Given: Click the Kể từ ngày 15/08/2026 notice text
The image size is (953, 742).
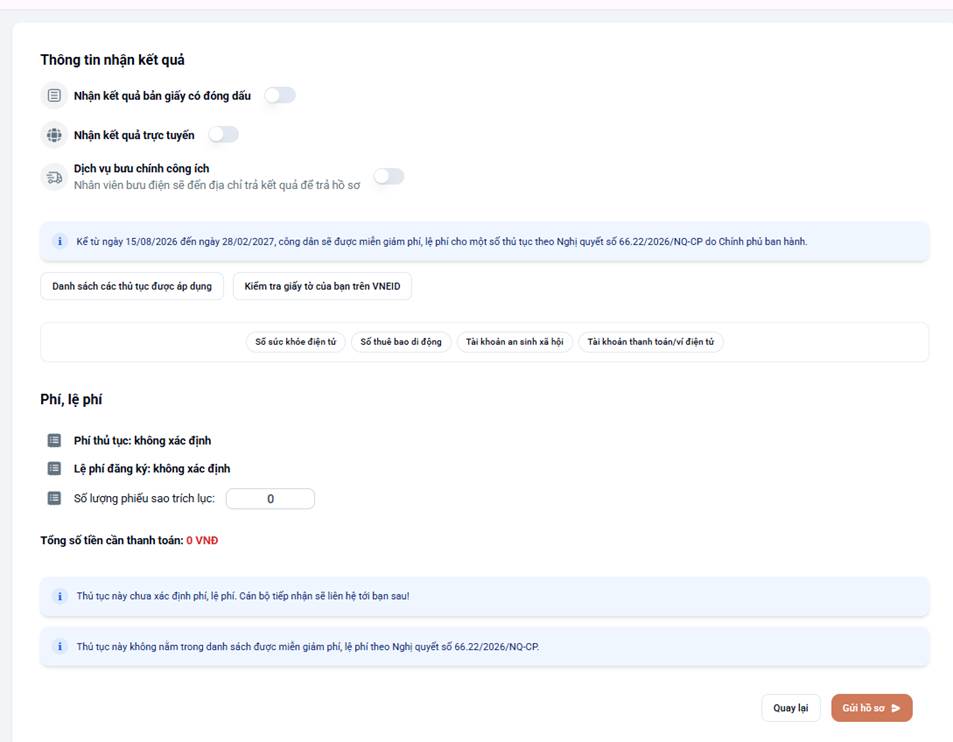Looking at the screenshot, I should 442,242.
